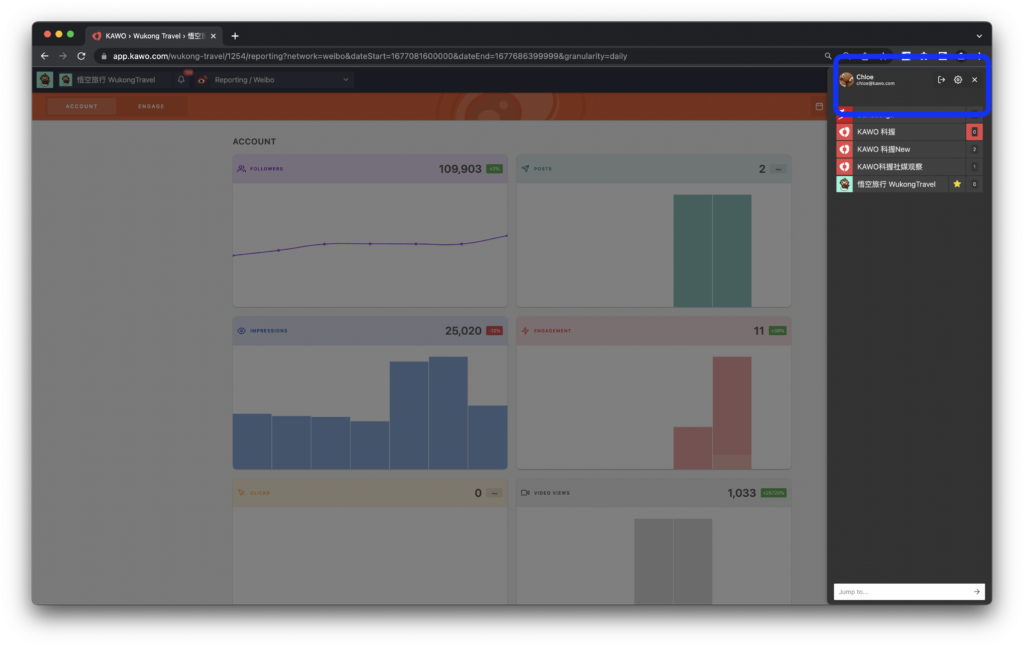Click the 109,903 followers value
The height and width of the screenshot is (647, 1024).
coord(460,169)
